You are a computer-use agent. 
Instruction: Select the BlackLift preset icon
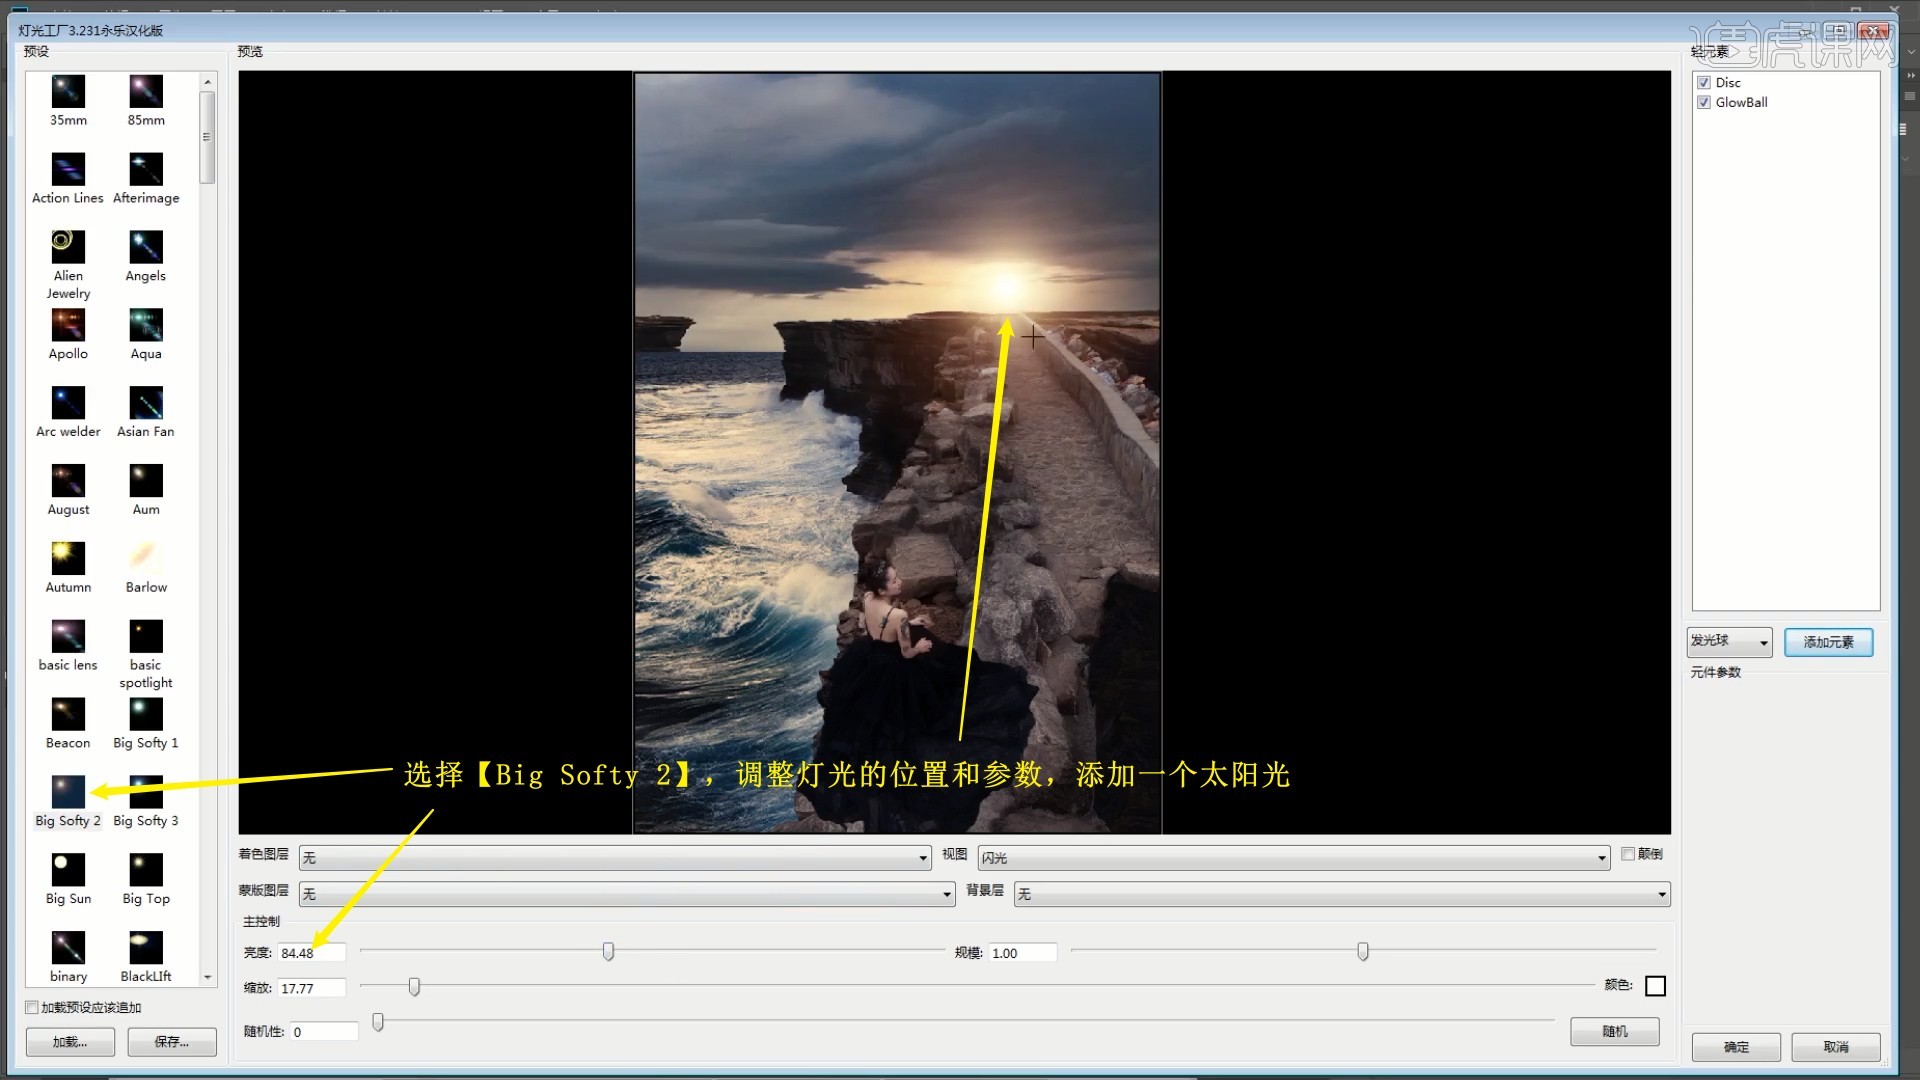click(146, 947)
